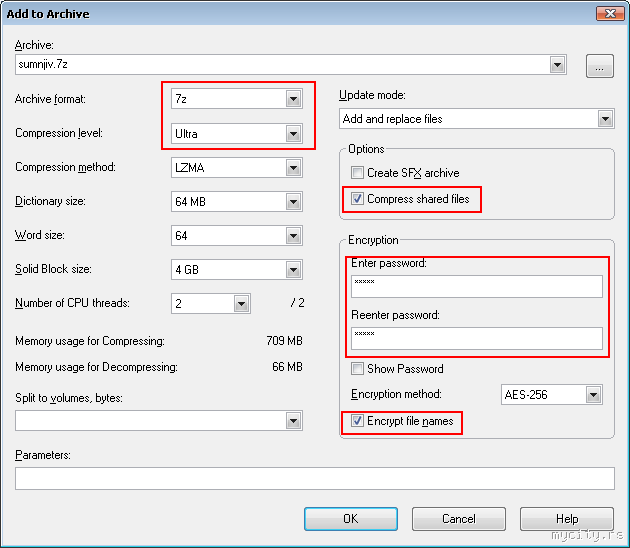
Task: Open Help for archive options
Action: (x=567, y=519)
